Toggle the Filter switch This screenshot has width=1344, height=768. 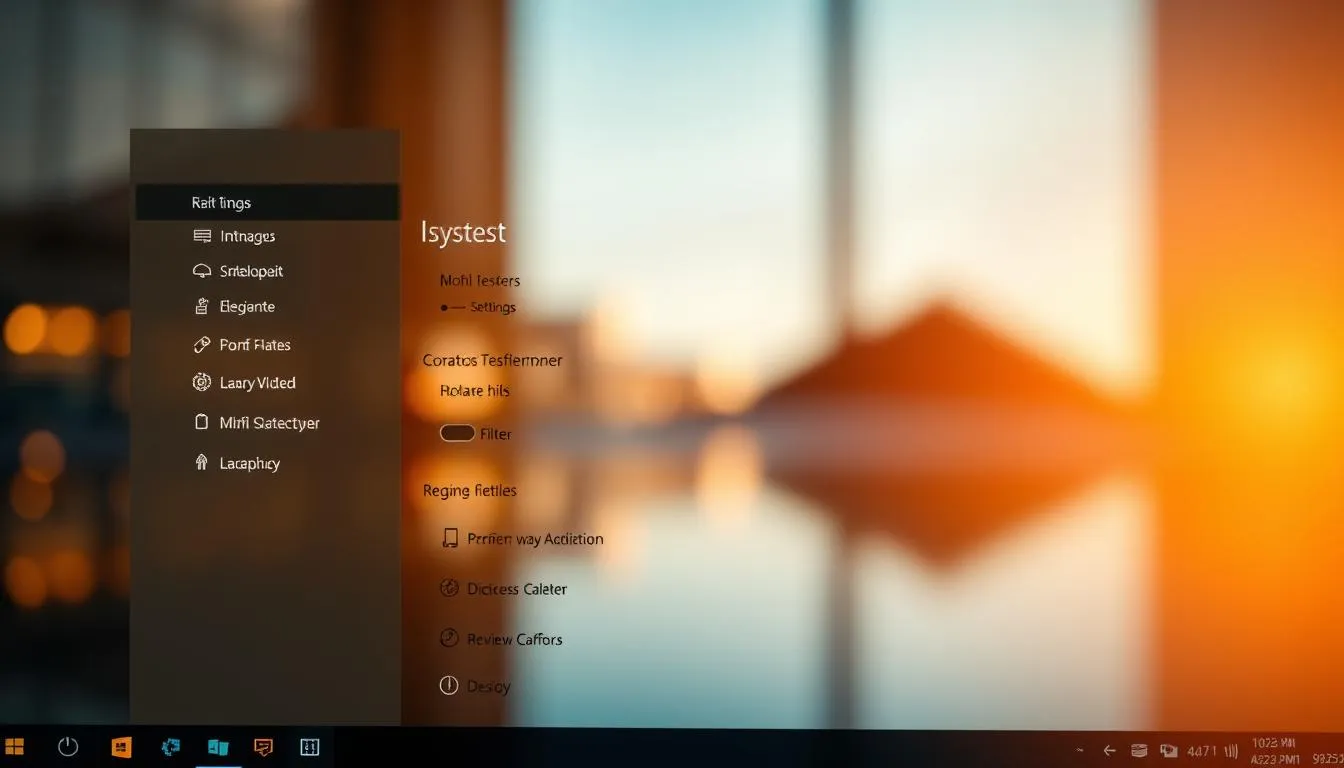click(457, 433)
